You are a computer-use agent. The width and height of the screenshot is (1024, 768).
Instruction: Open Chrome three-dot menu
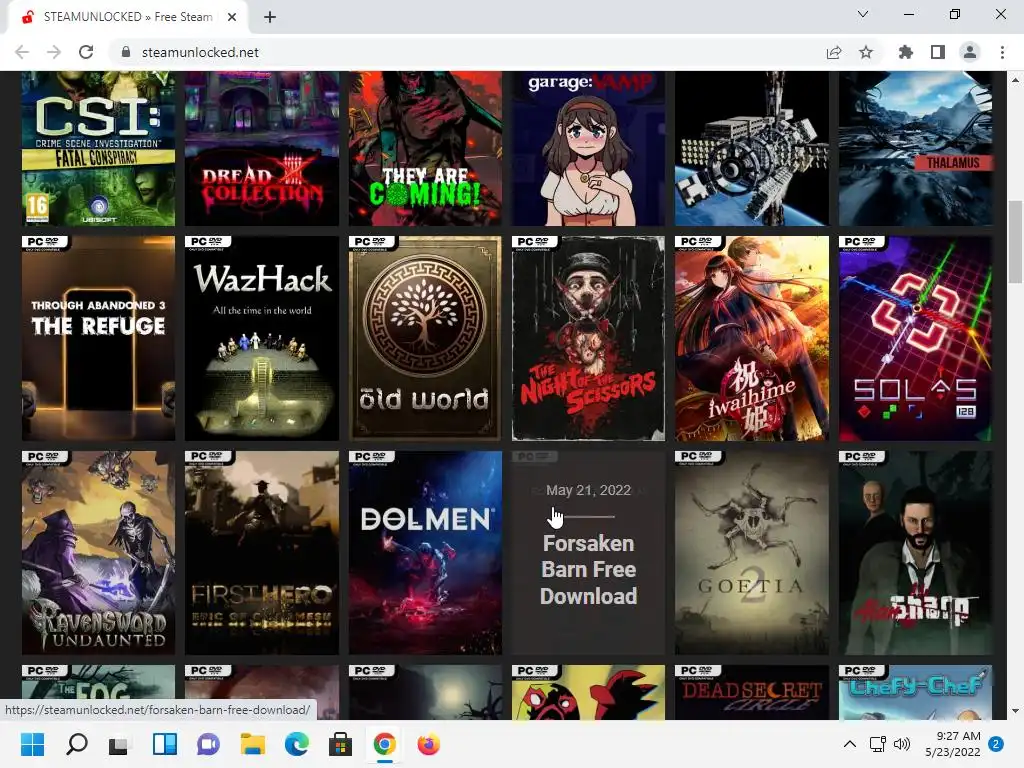[x=1002, y=52]
